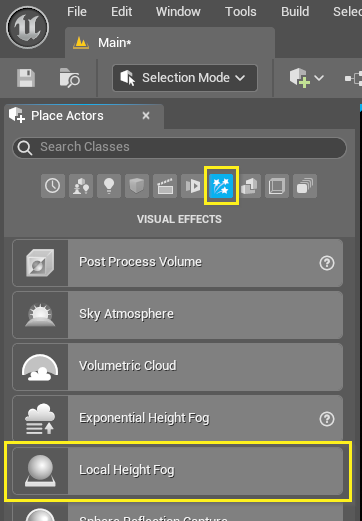Select the Geometry category icon
The image size is (362, 521).
pyautogui.click(x=249, y=186)
